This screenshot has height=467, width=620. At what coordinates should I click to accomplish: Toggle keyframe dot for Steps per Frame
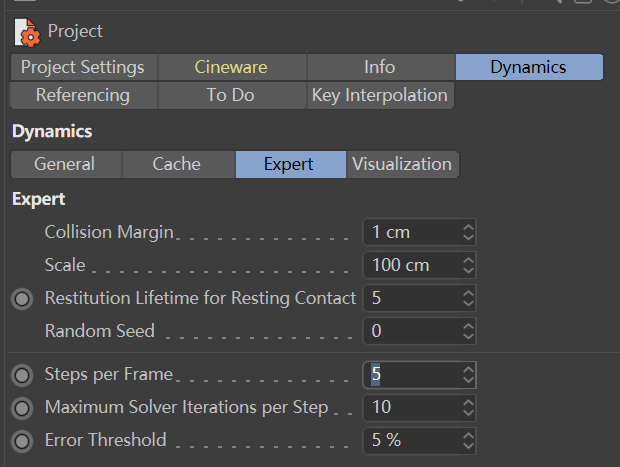click(22, 375)
